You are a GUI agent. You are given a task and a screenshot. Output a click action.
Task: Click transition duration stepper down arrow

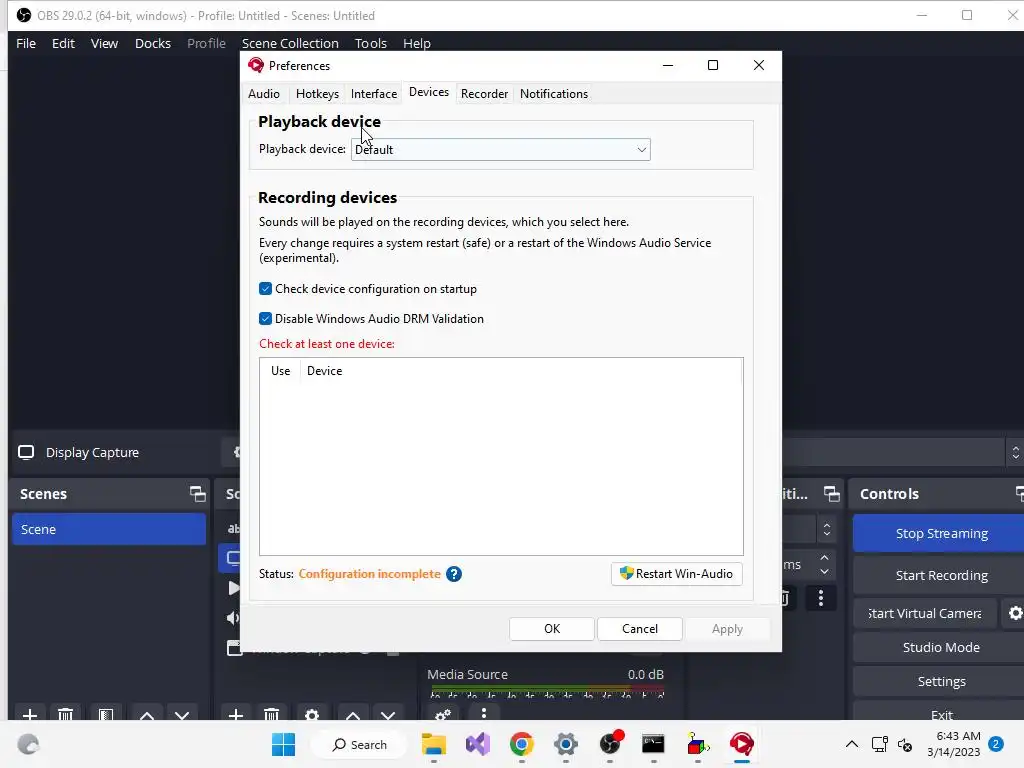(x=824, y=571)
